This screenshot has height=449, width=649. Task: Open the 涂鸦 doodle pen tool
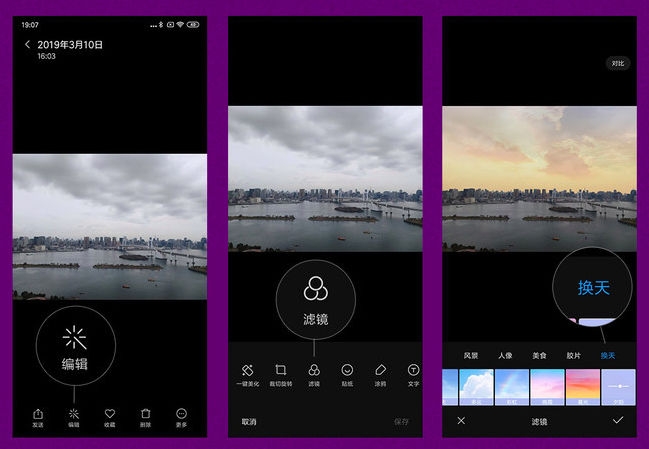point(380,375)
